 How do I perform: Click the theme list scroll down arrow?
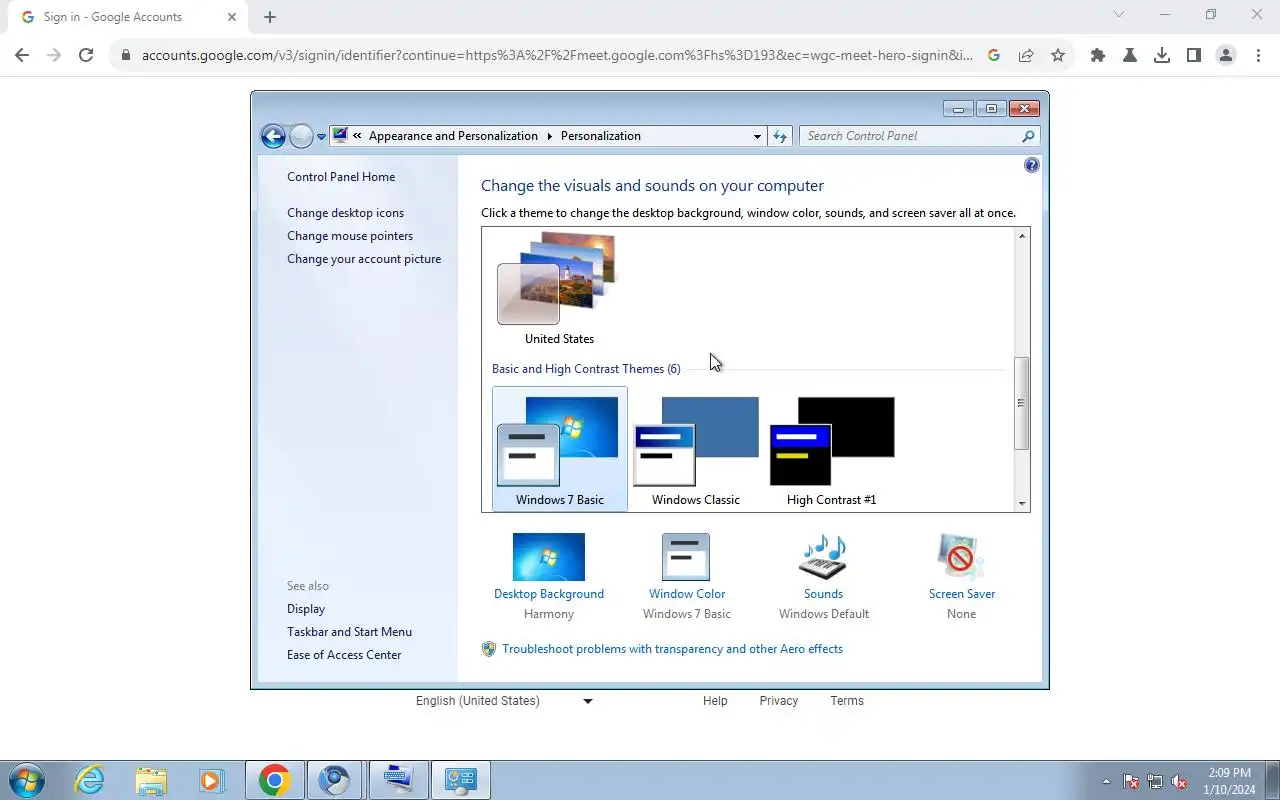[1022, 504]
